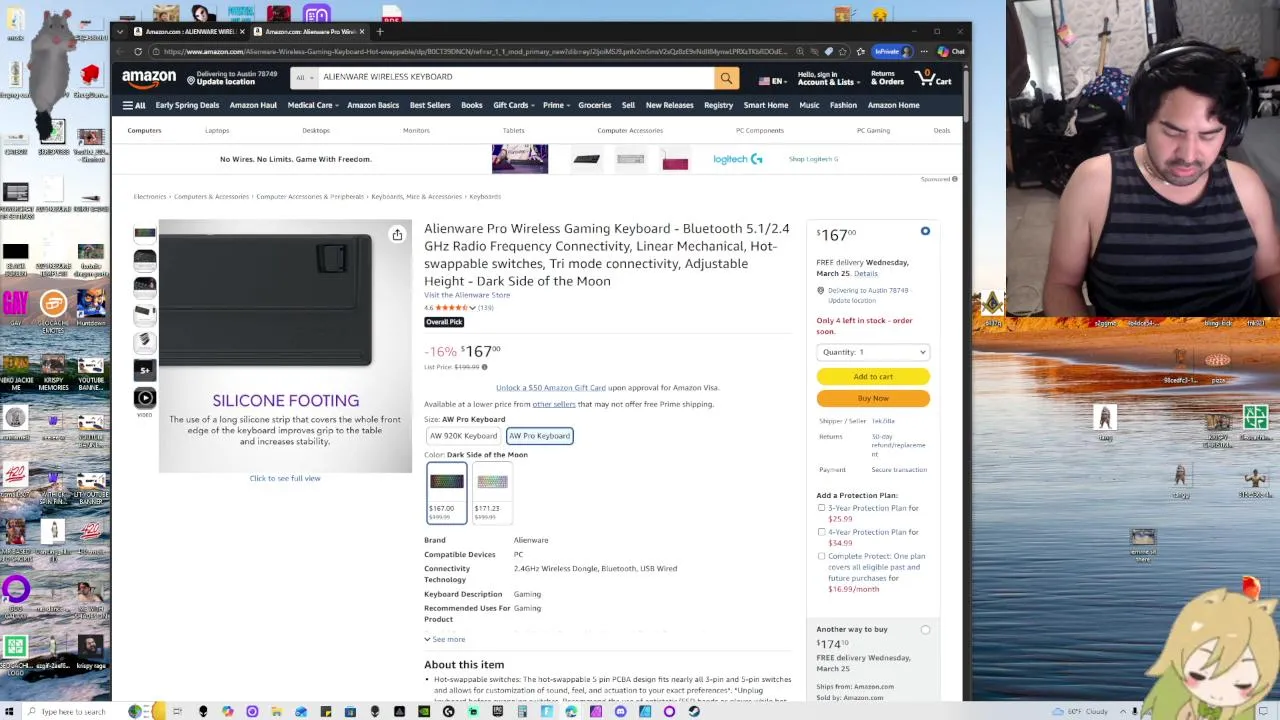Select the Another way to buy radio
This screenshot has width=1280, height=720.
pos(925,630)
